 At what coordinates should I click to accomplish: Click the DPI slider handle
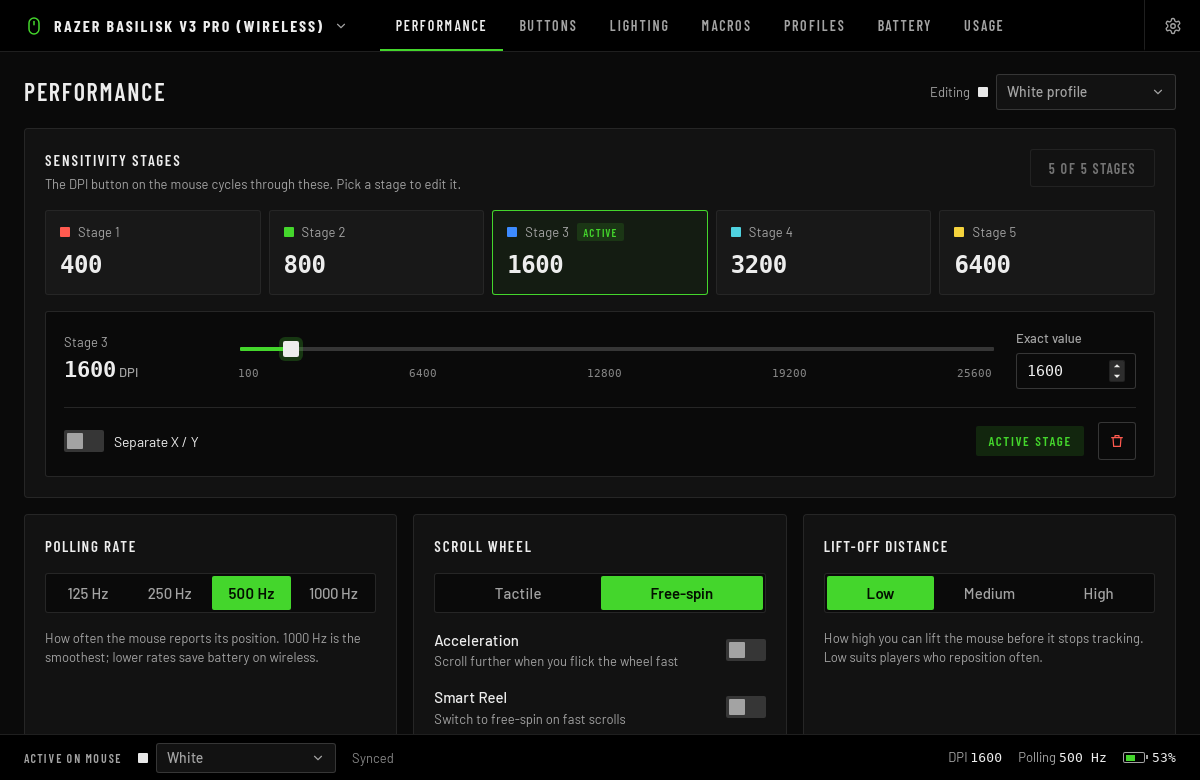tap(291, 349)
